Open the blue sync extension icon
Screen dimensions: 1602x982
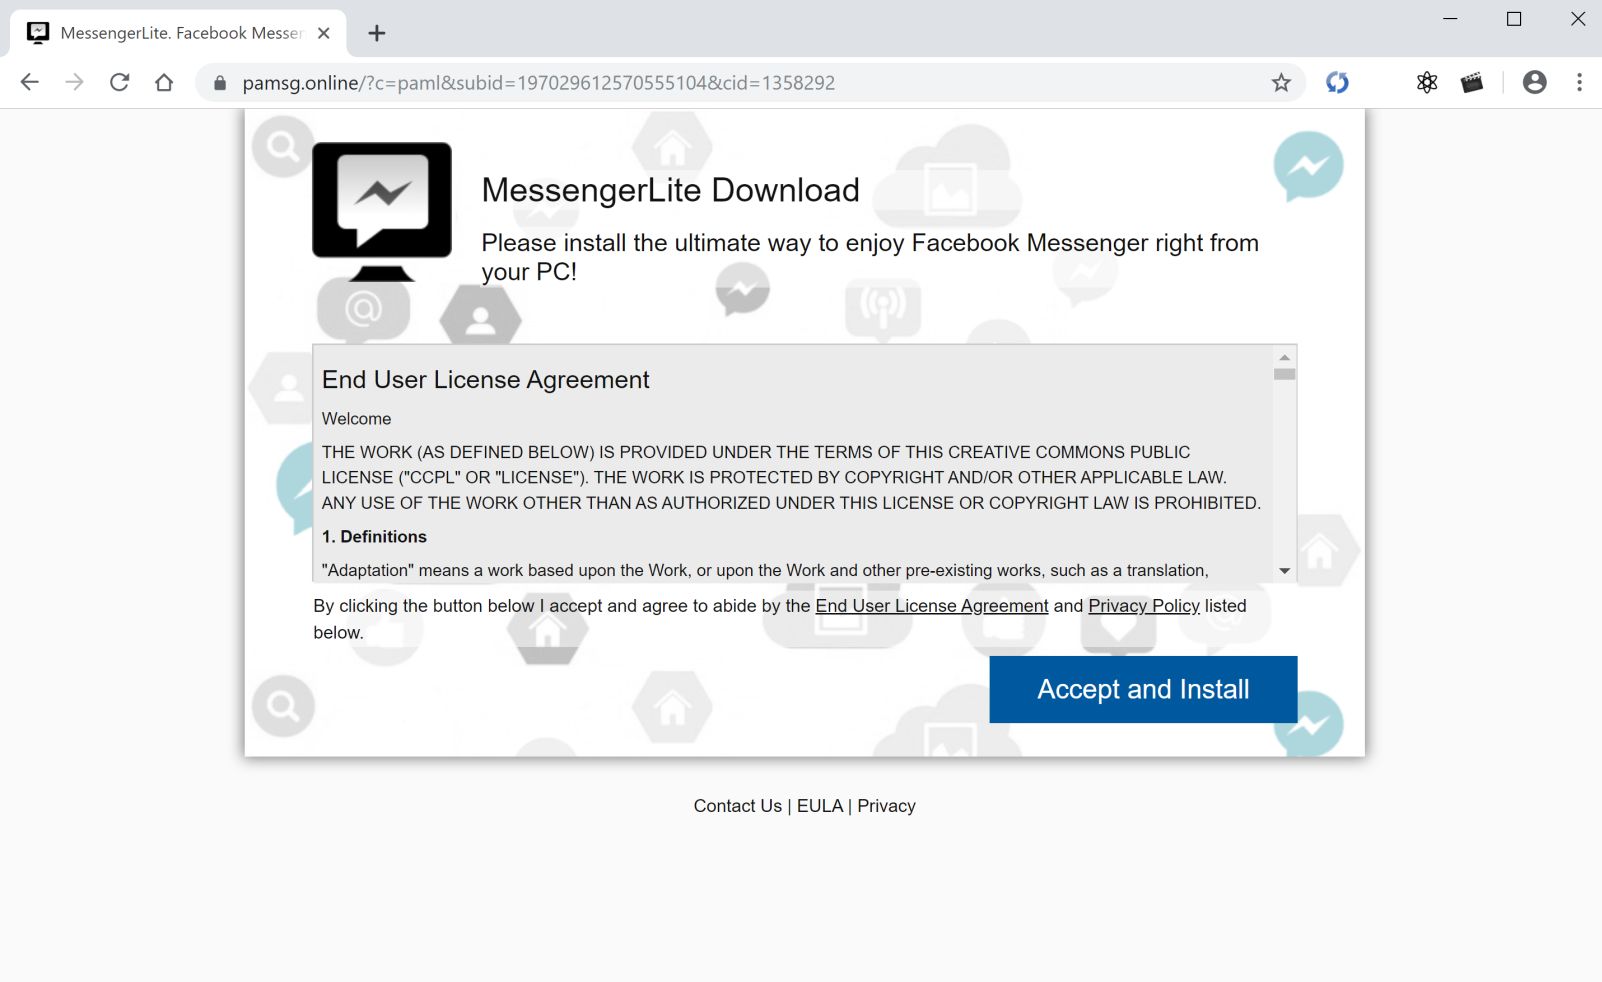pos(1337,83)
